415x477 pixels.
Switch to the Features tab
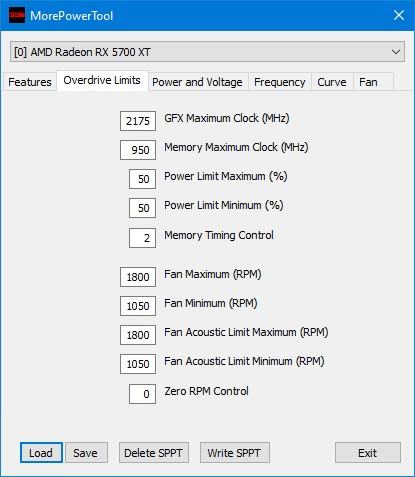pyautogui.click(x=30, y=82)
